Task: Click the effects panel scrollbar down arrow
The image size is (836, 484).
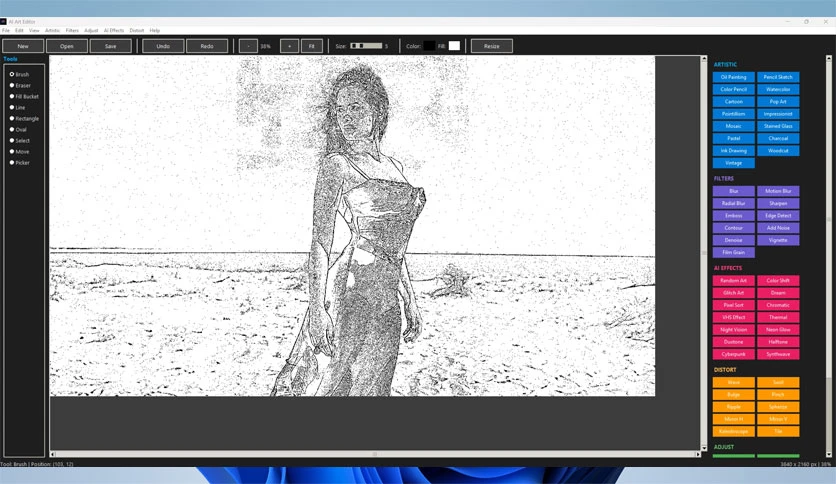Action: pos(829,454)
